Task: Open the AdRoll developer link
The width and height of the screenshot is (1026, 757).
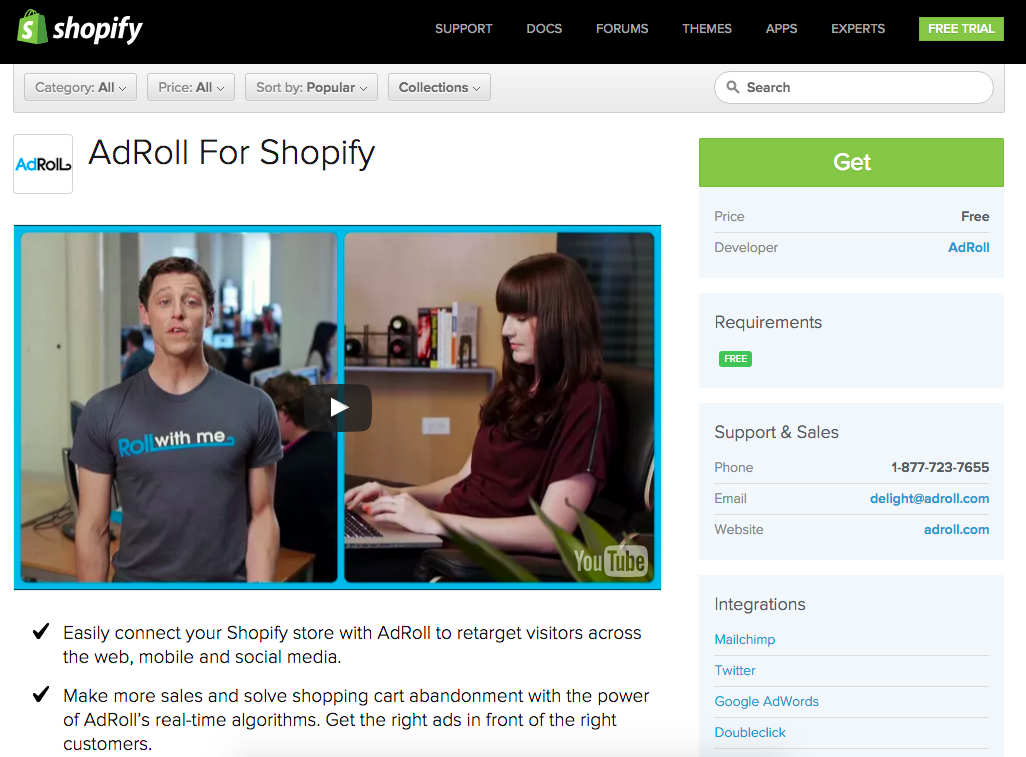Action: click(x=968, y=247)
